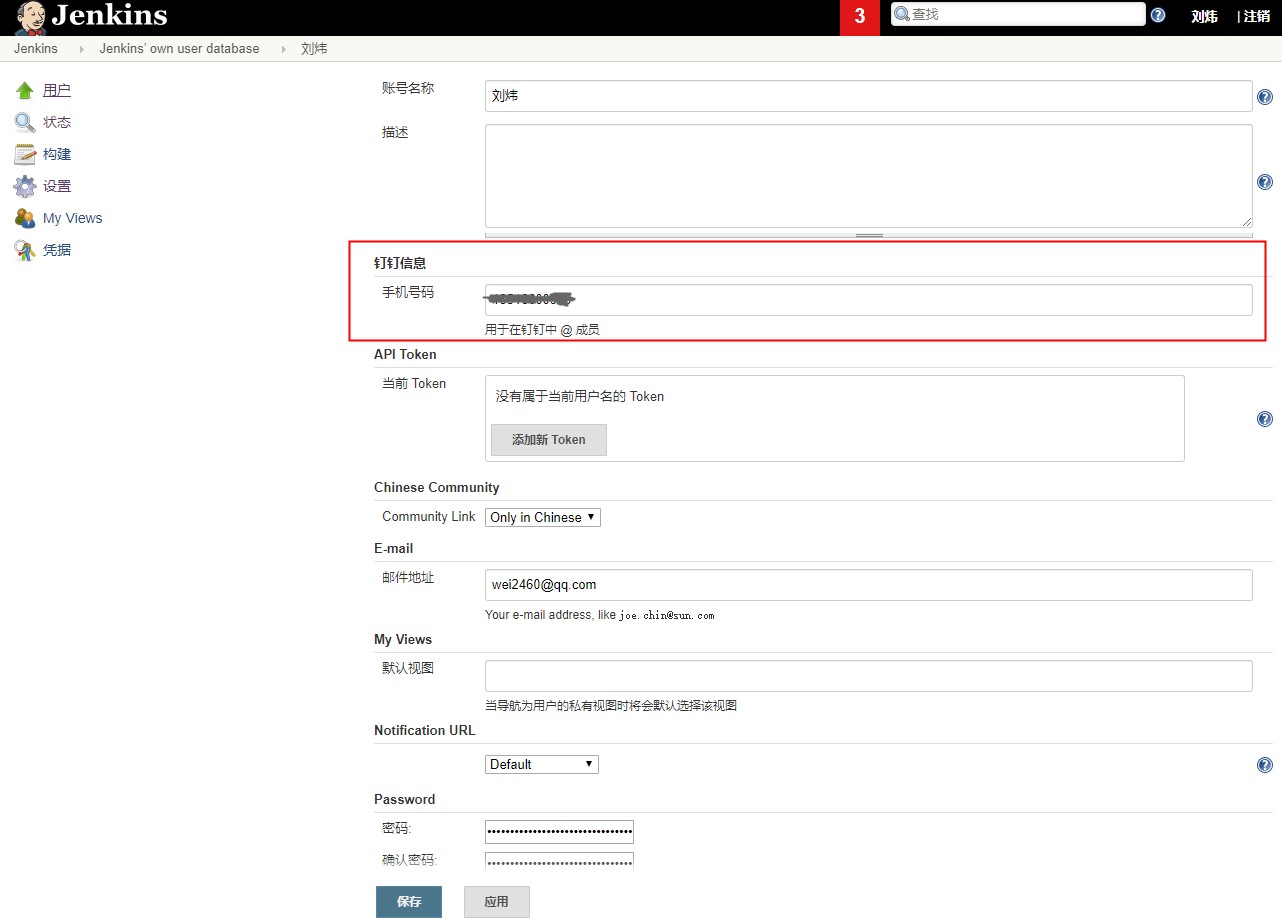Click the 没有属于当前用户名的 Token text
Image resolution: width=1282 pixels, height=918 pixels.
point(580,397)
